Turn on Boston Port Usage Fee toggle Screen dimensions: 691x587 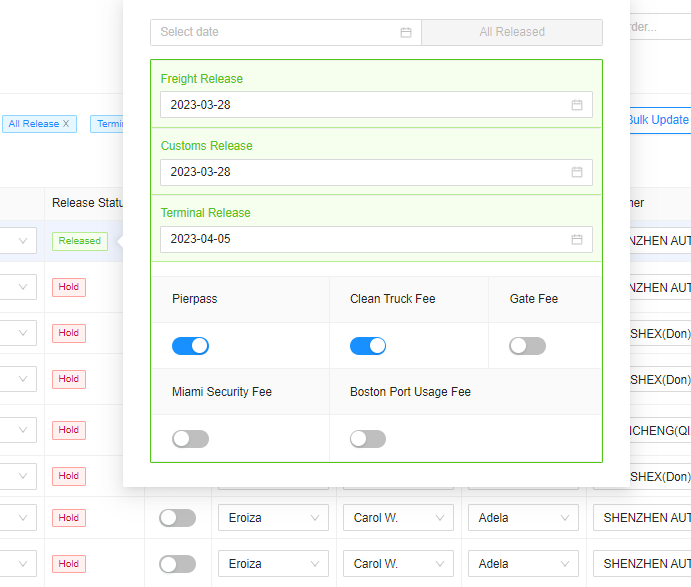(368, 439)
